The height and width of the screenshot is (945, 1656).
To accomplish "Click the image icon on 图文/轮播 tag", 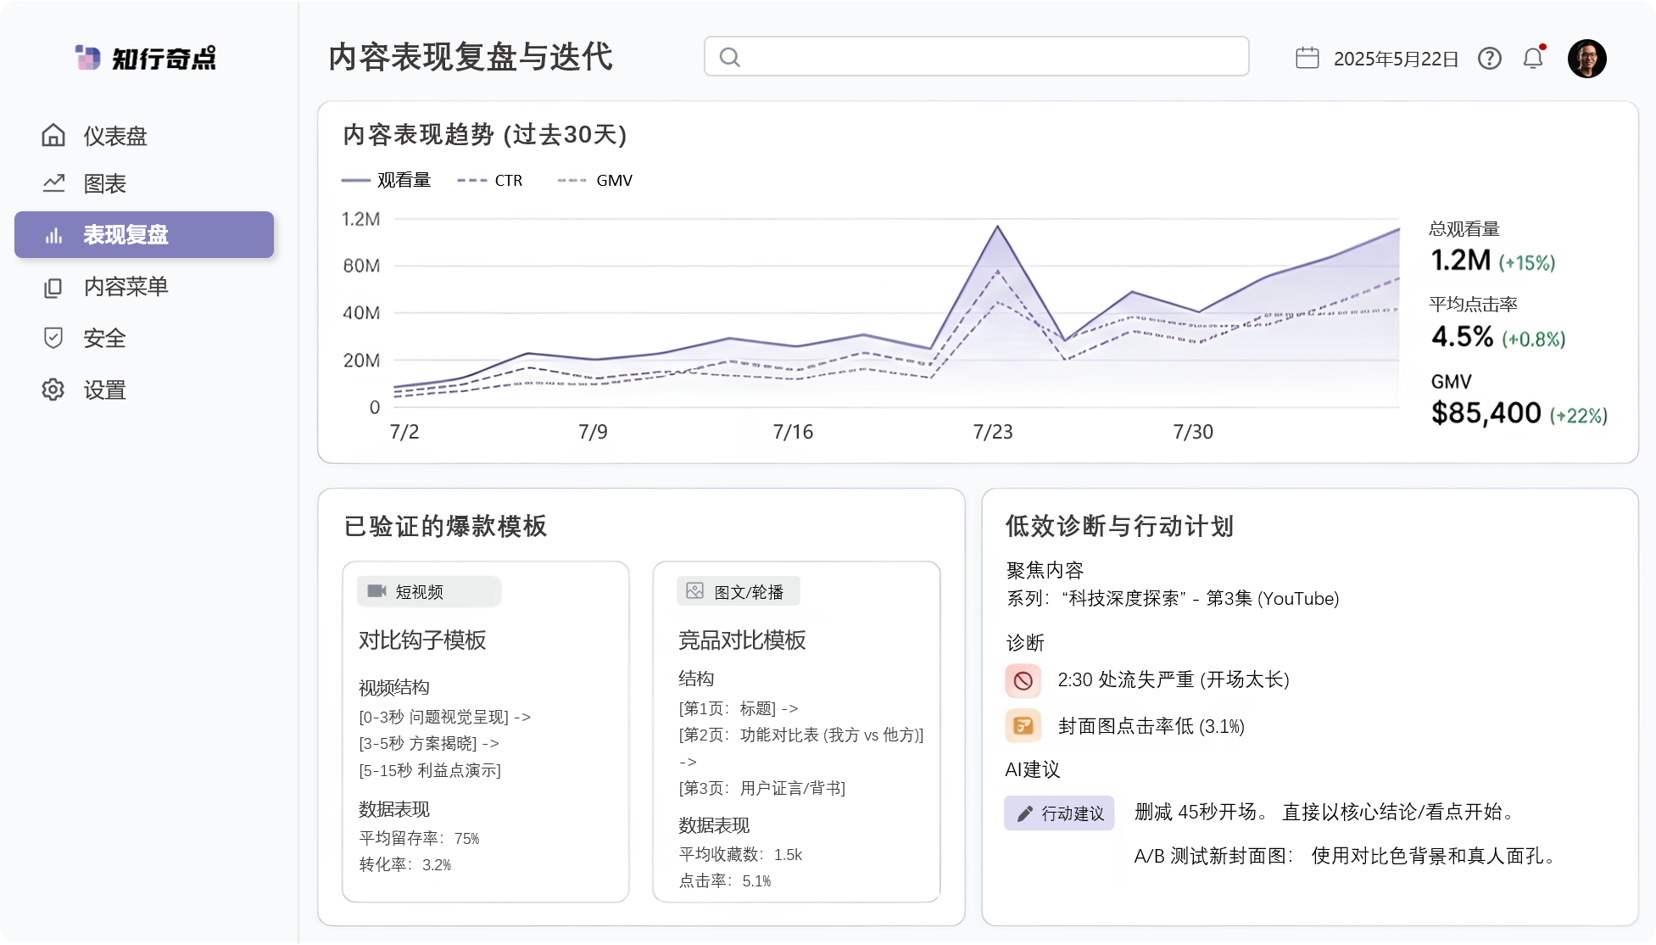I will (693, 590).
